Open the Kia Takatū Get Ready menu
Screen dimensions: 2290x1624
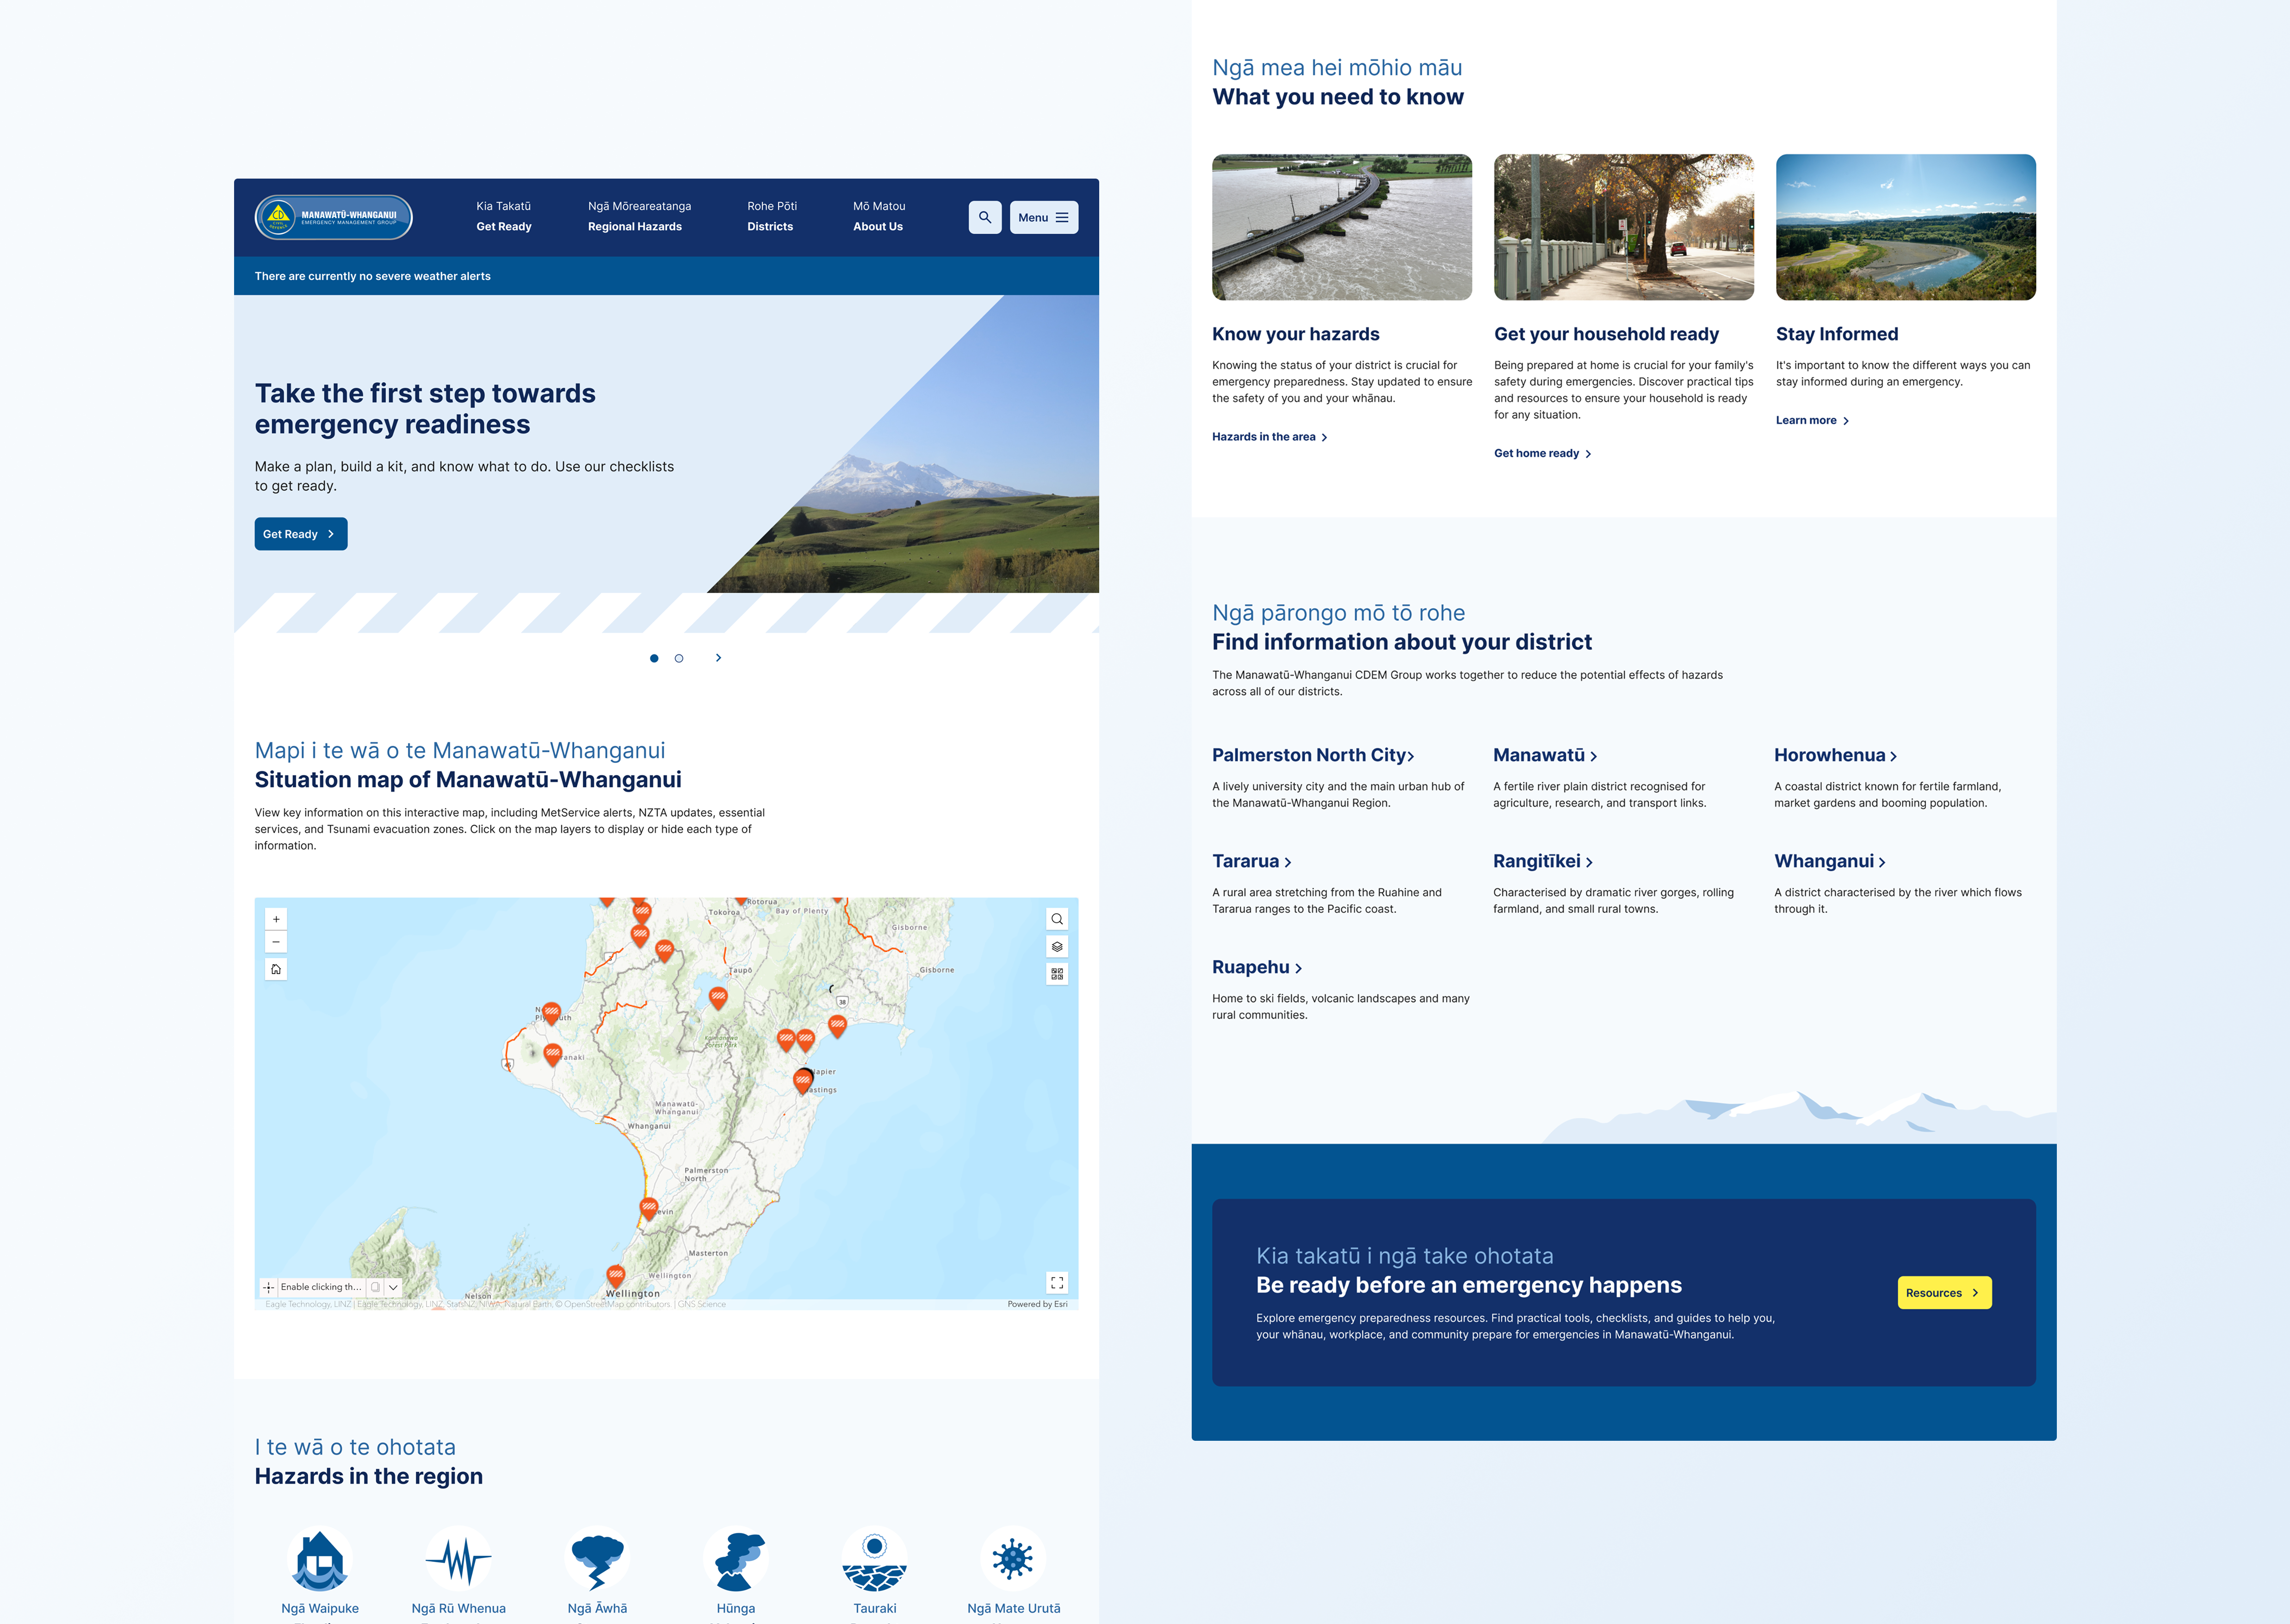tap(504, 216)
